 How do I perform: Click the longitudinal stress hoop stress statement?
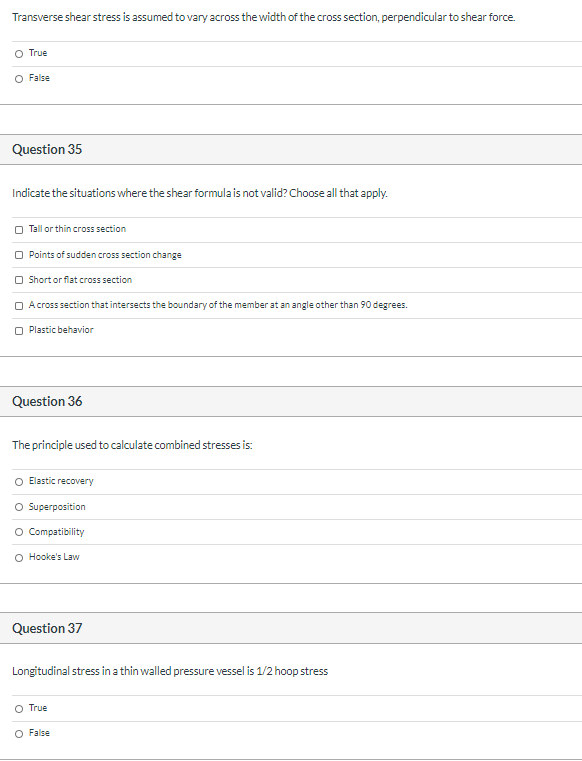[170, 671]
